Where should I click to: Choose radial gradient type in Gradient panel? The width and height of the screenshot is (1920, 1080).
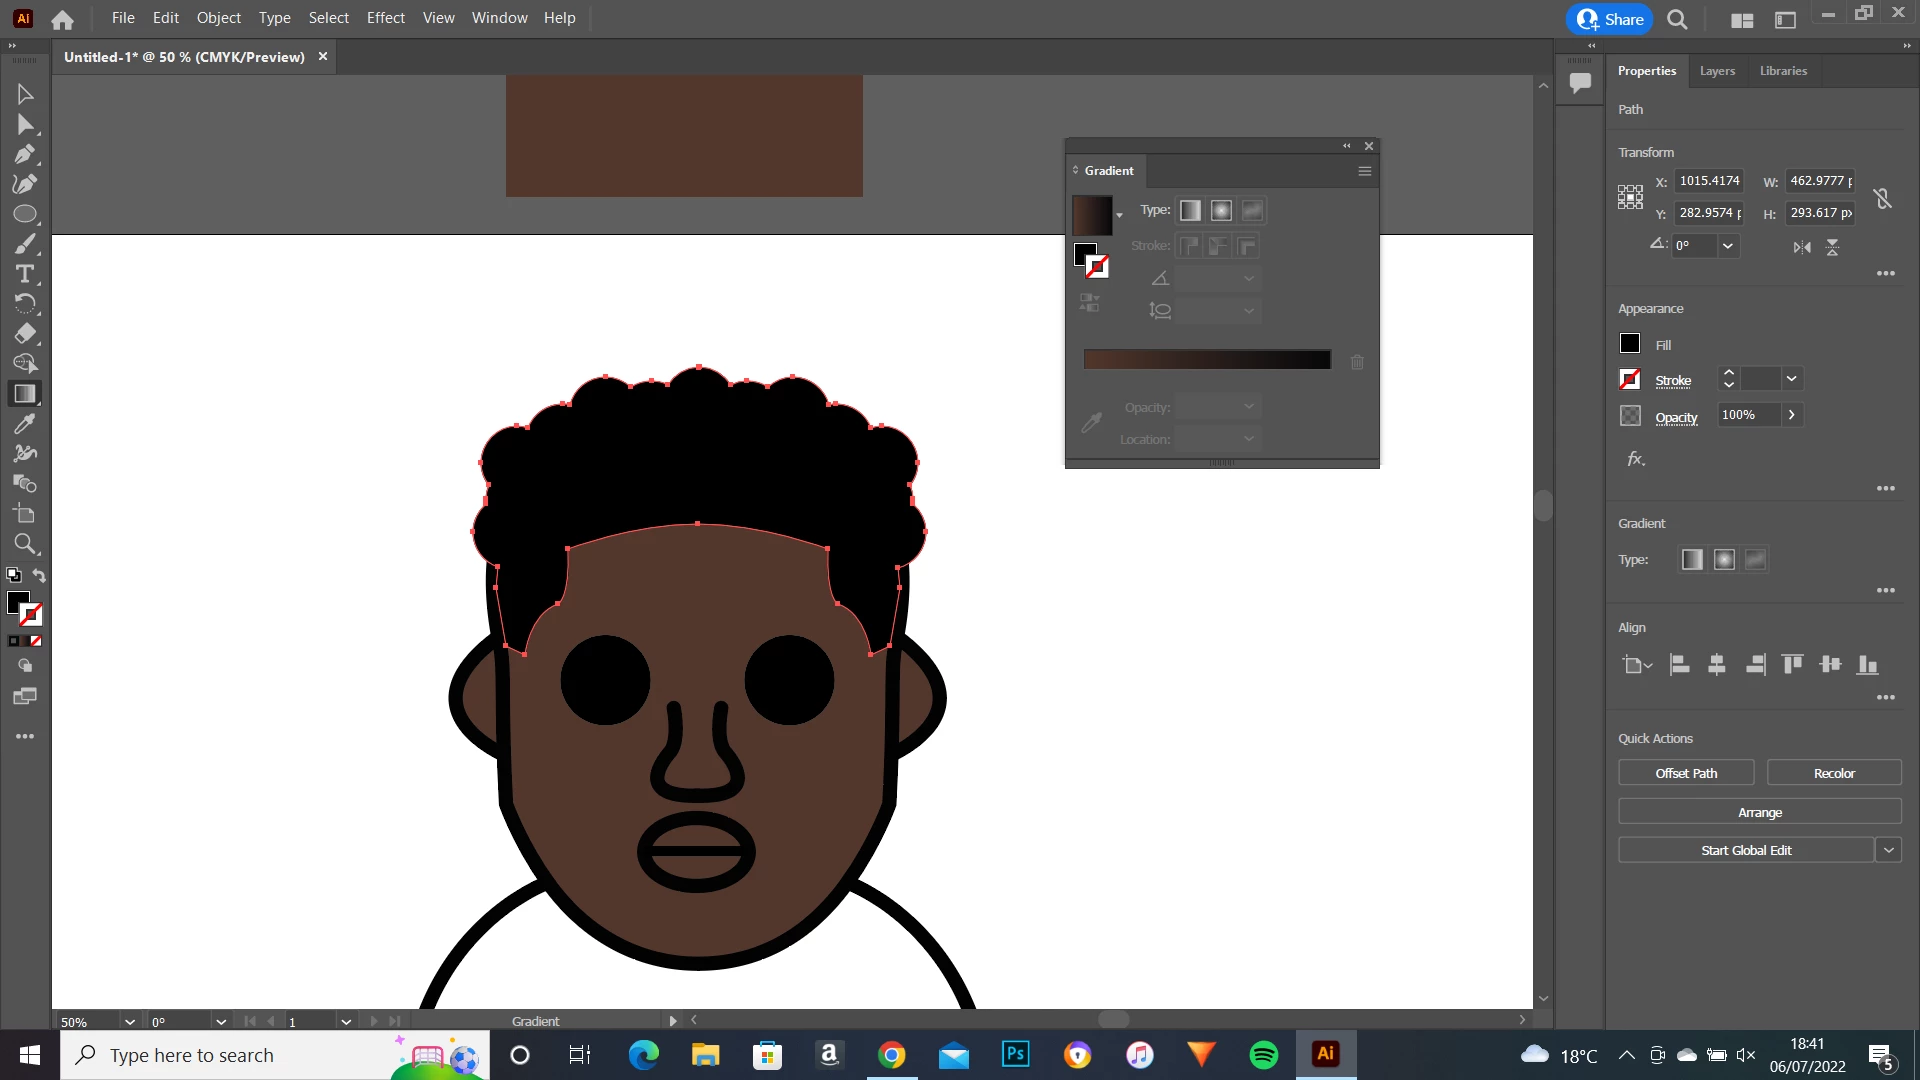pyautogui.click(x=1221, y=211)
